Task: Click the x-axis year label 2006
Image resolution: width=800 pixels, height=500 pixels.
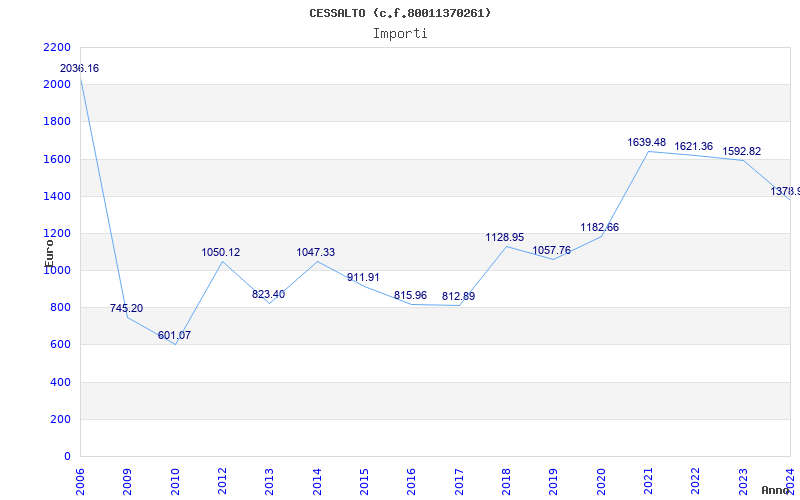Action: (x=80, y=482)
